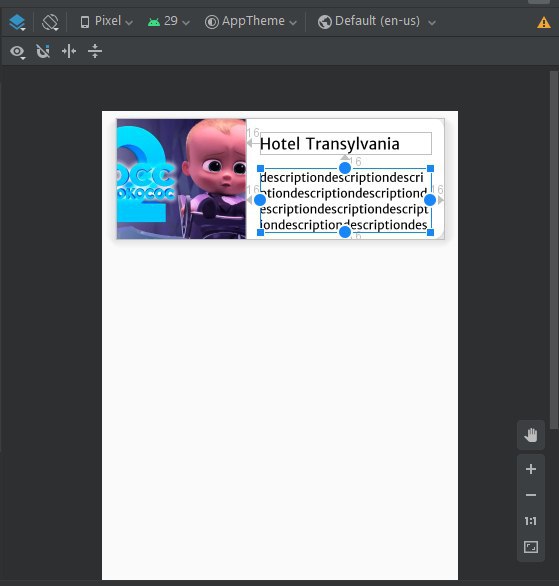Change preview orientation with rotate icon
This screenshot has width=559, height=586.
point(50,22)
